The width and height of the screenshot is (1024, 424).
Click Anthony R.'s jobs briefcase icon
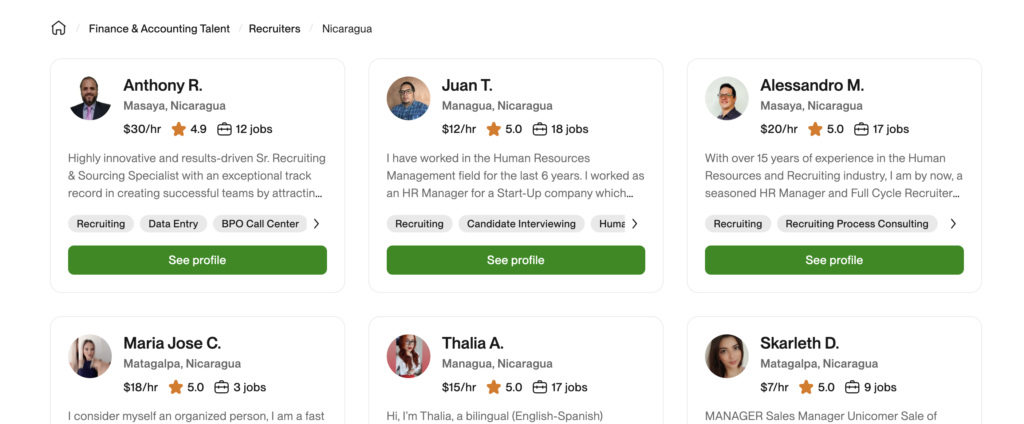[x=225, y=129]
